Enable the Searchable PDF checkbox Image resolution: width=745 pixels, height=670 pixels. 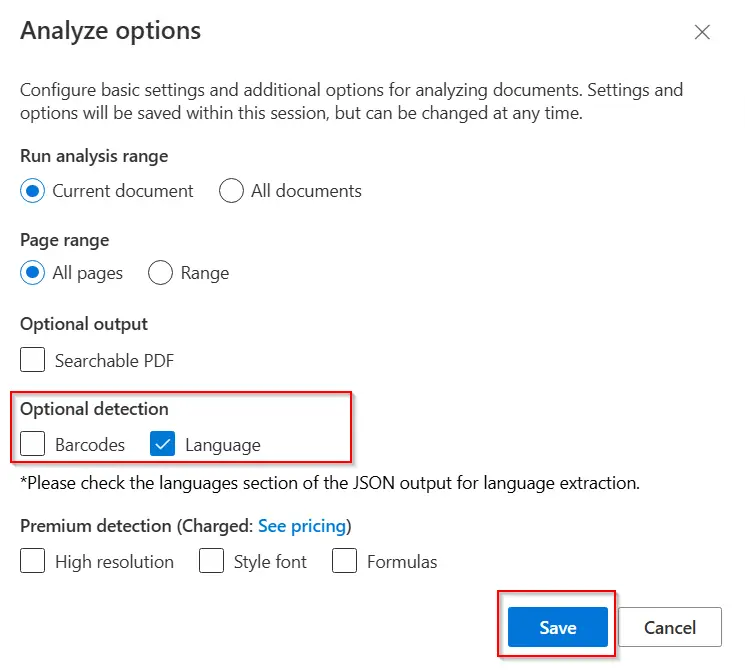33,360
